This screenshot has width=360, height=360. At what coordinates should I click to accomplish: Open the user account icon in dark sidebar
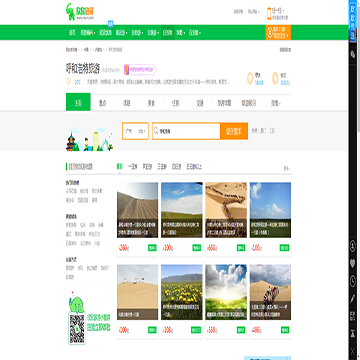coord(353,247)
